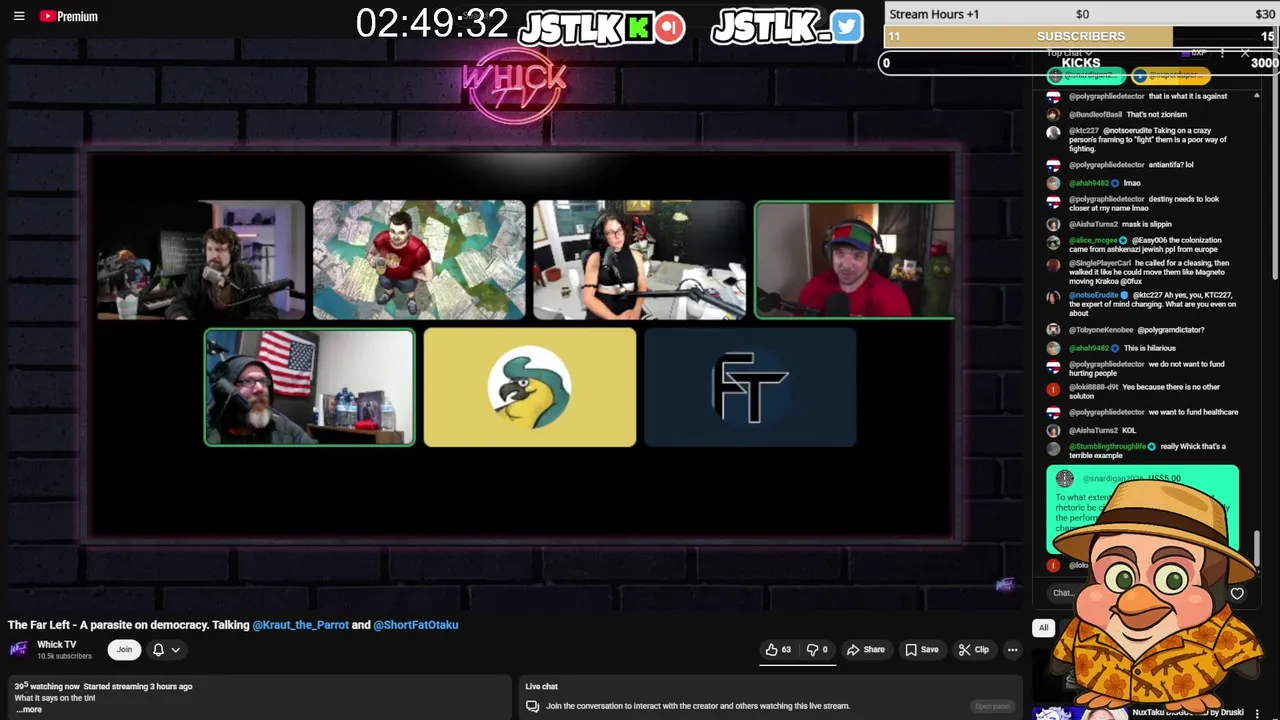Click the Chat message input field

[1063, 593]
